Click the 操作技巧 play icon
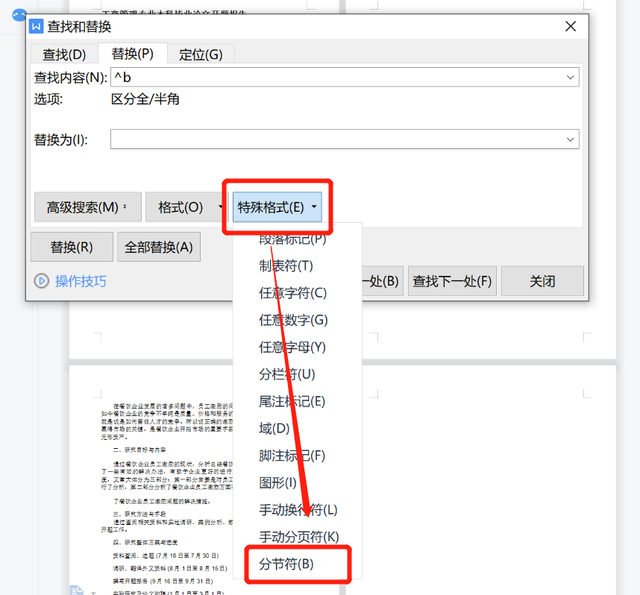 pos(41,281)
